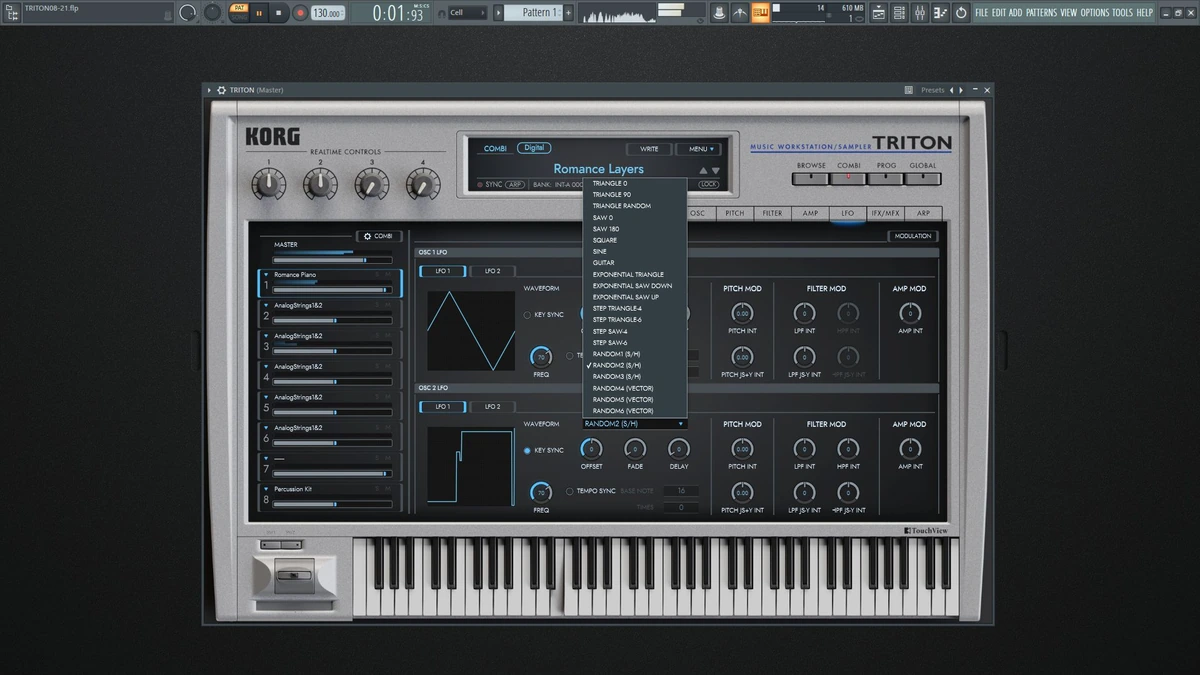
Task: Select the next preset arrow
Action: 959,90
